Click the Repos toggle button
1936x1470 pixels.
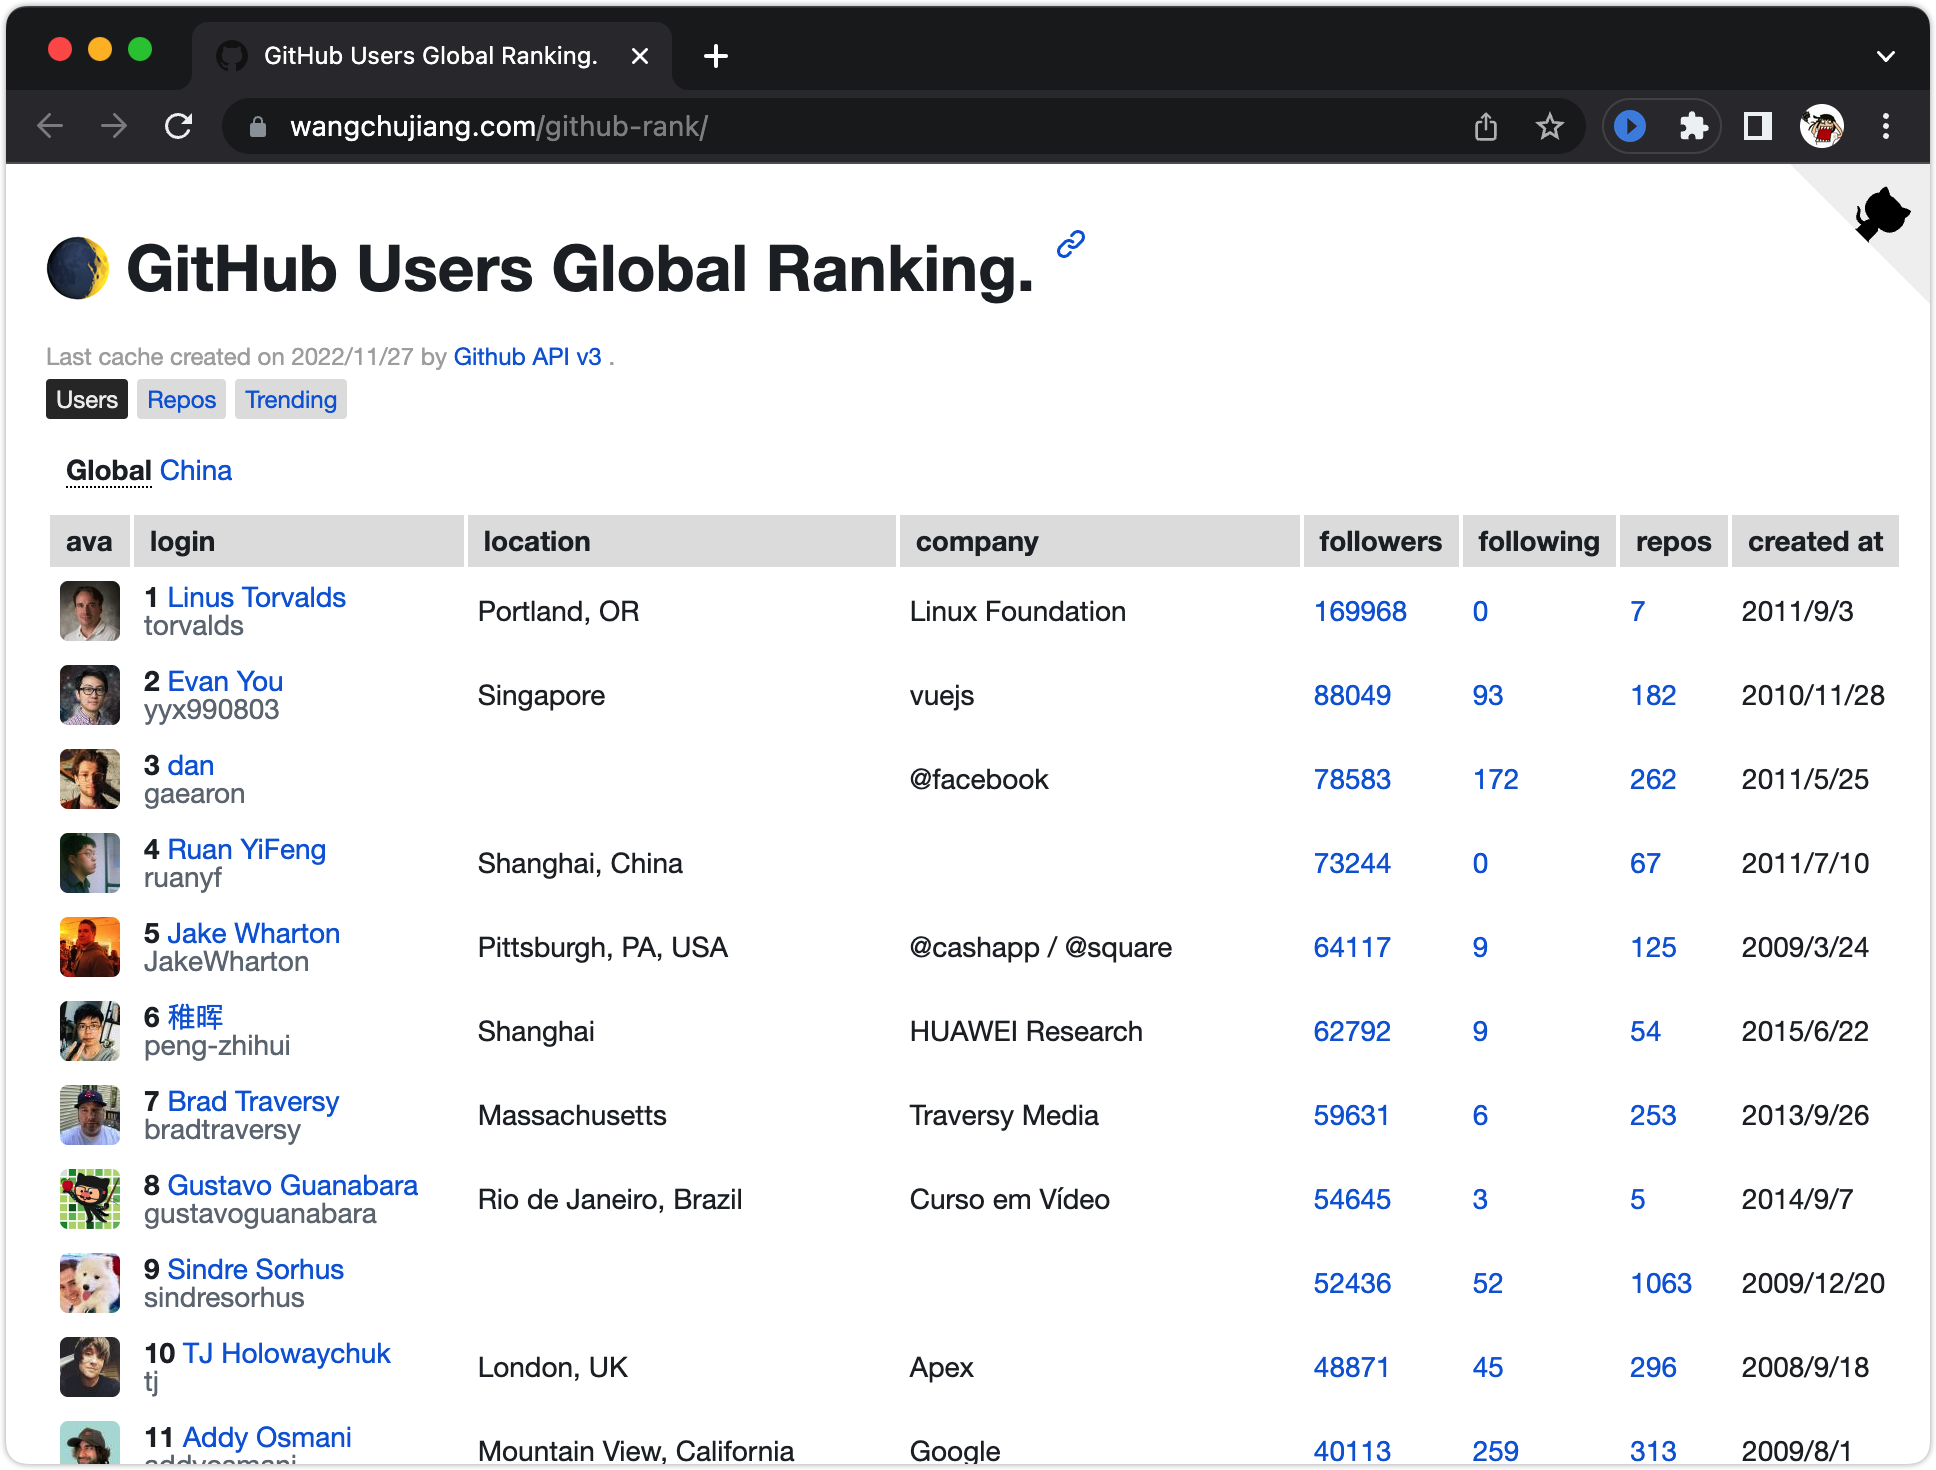coord(182,398)
